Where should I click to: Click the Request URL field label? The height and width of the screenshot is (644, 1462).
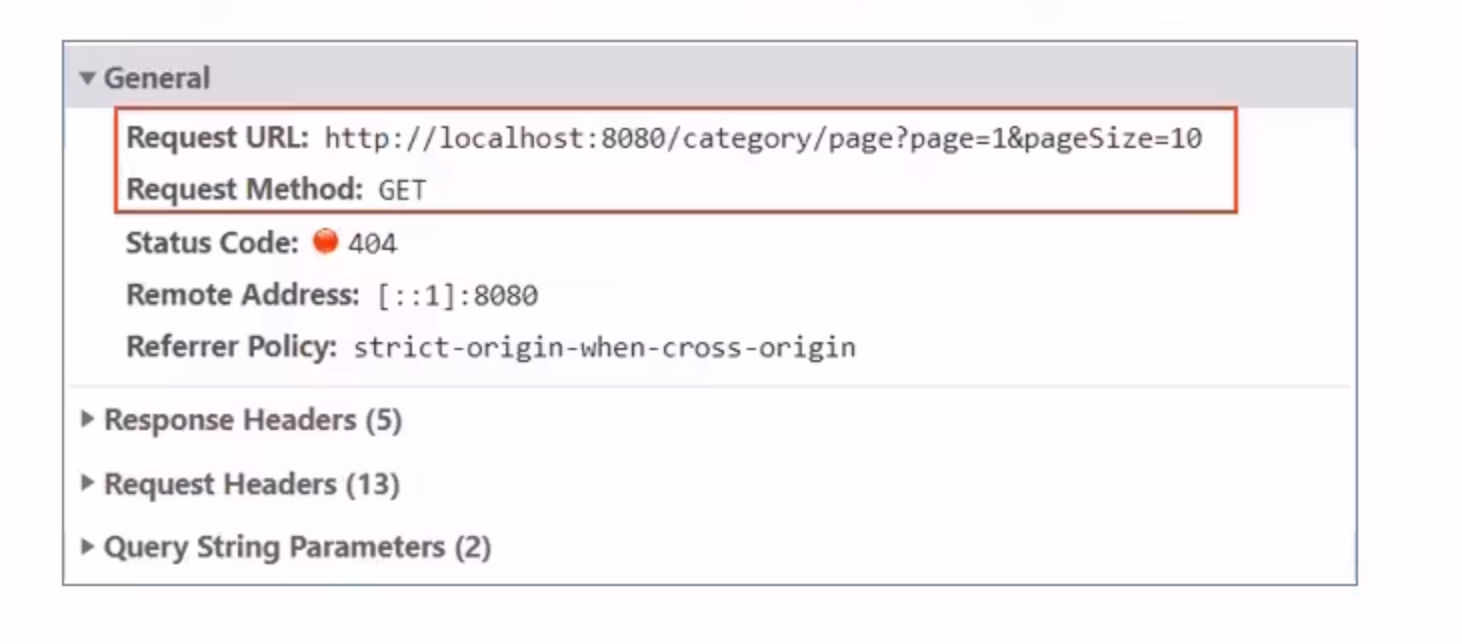[218, 137]
